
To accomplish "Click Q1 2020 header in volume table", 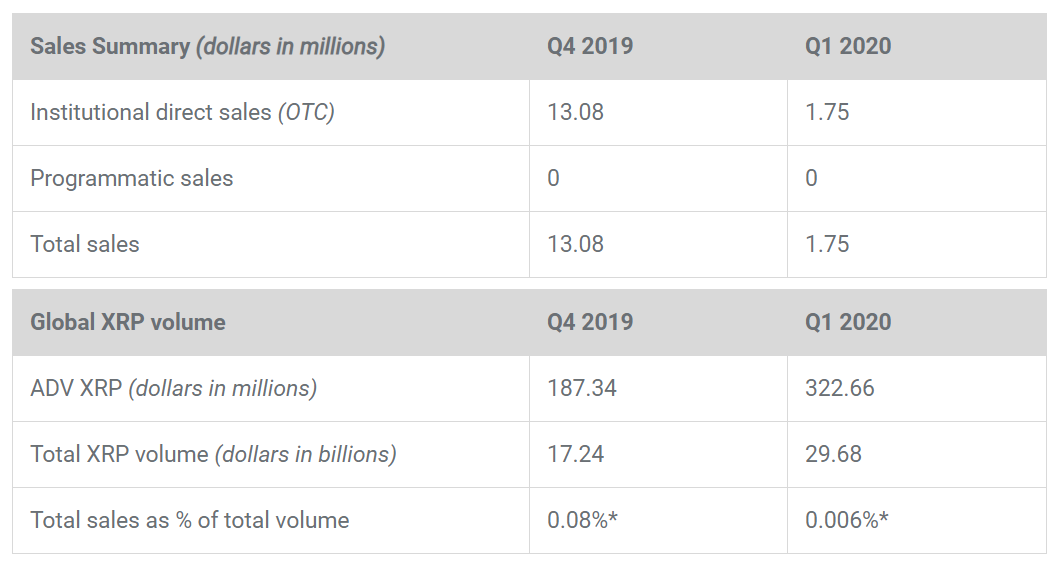I will click(848, 322).
